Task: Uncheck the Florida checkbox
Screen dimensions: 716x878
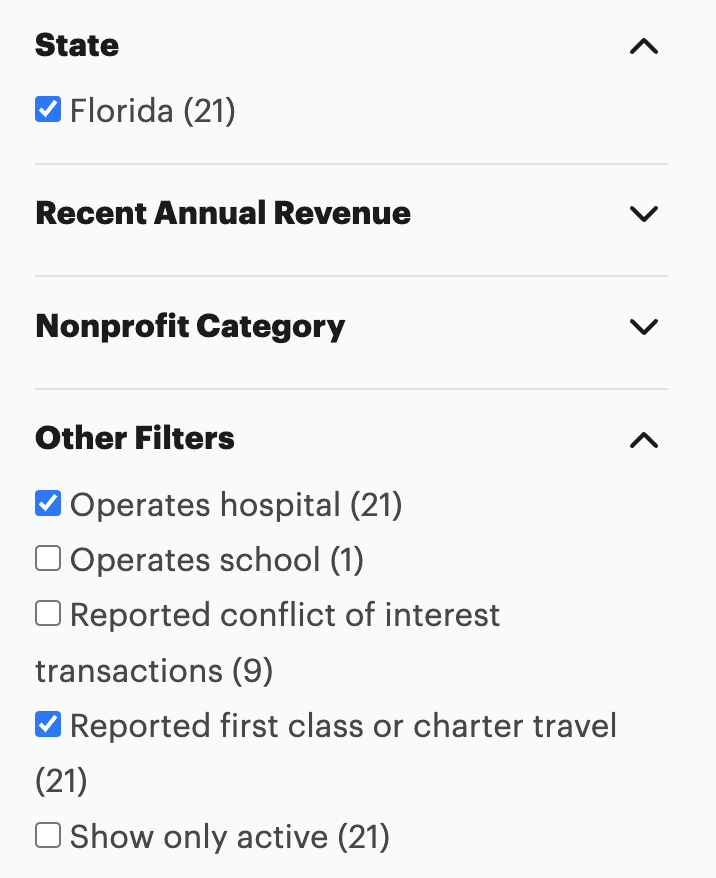Action: (x=48, y=109)
